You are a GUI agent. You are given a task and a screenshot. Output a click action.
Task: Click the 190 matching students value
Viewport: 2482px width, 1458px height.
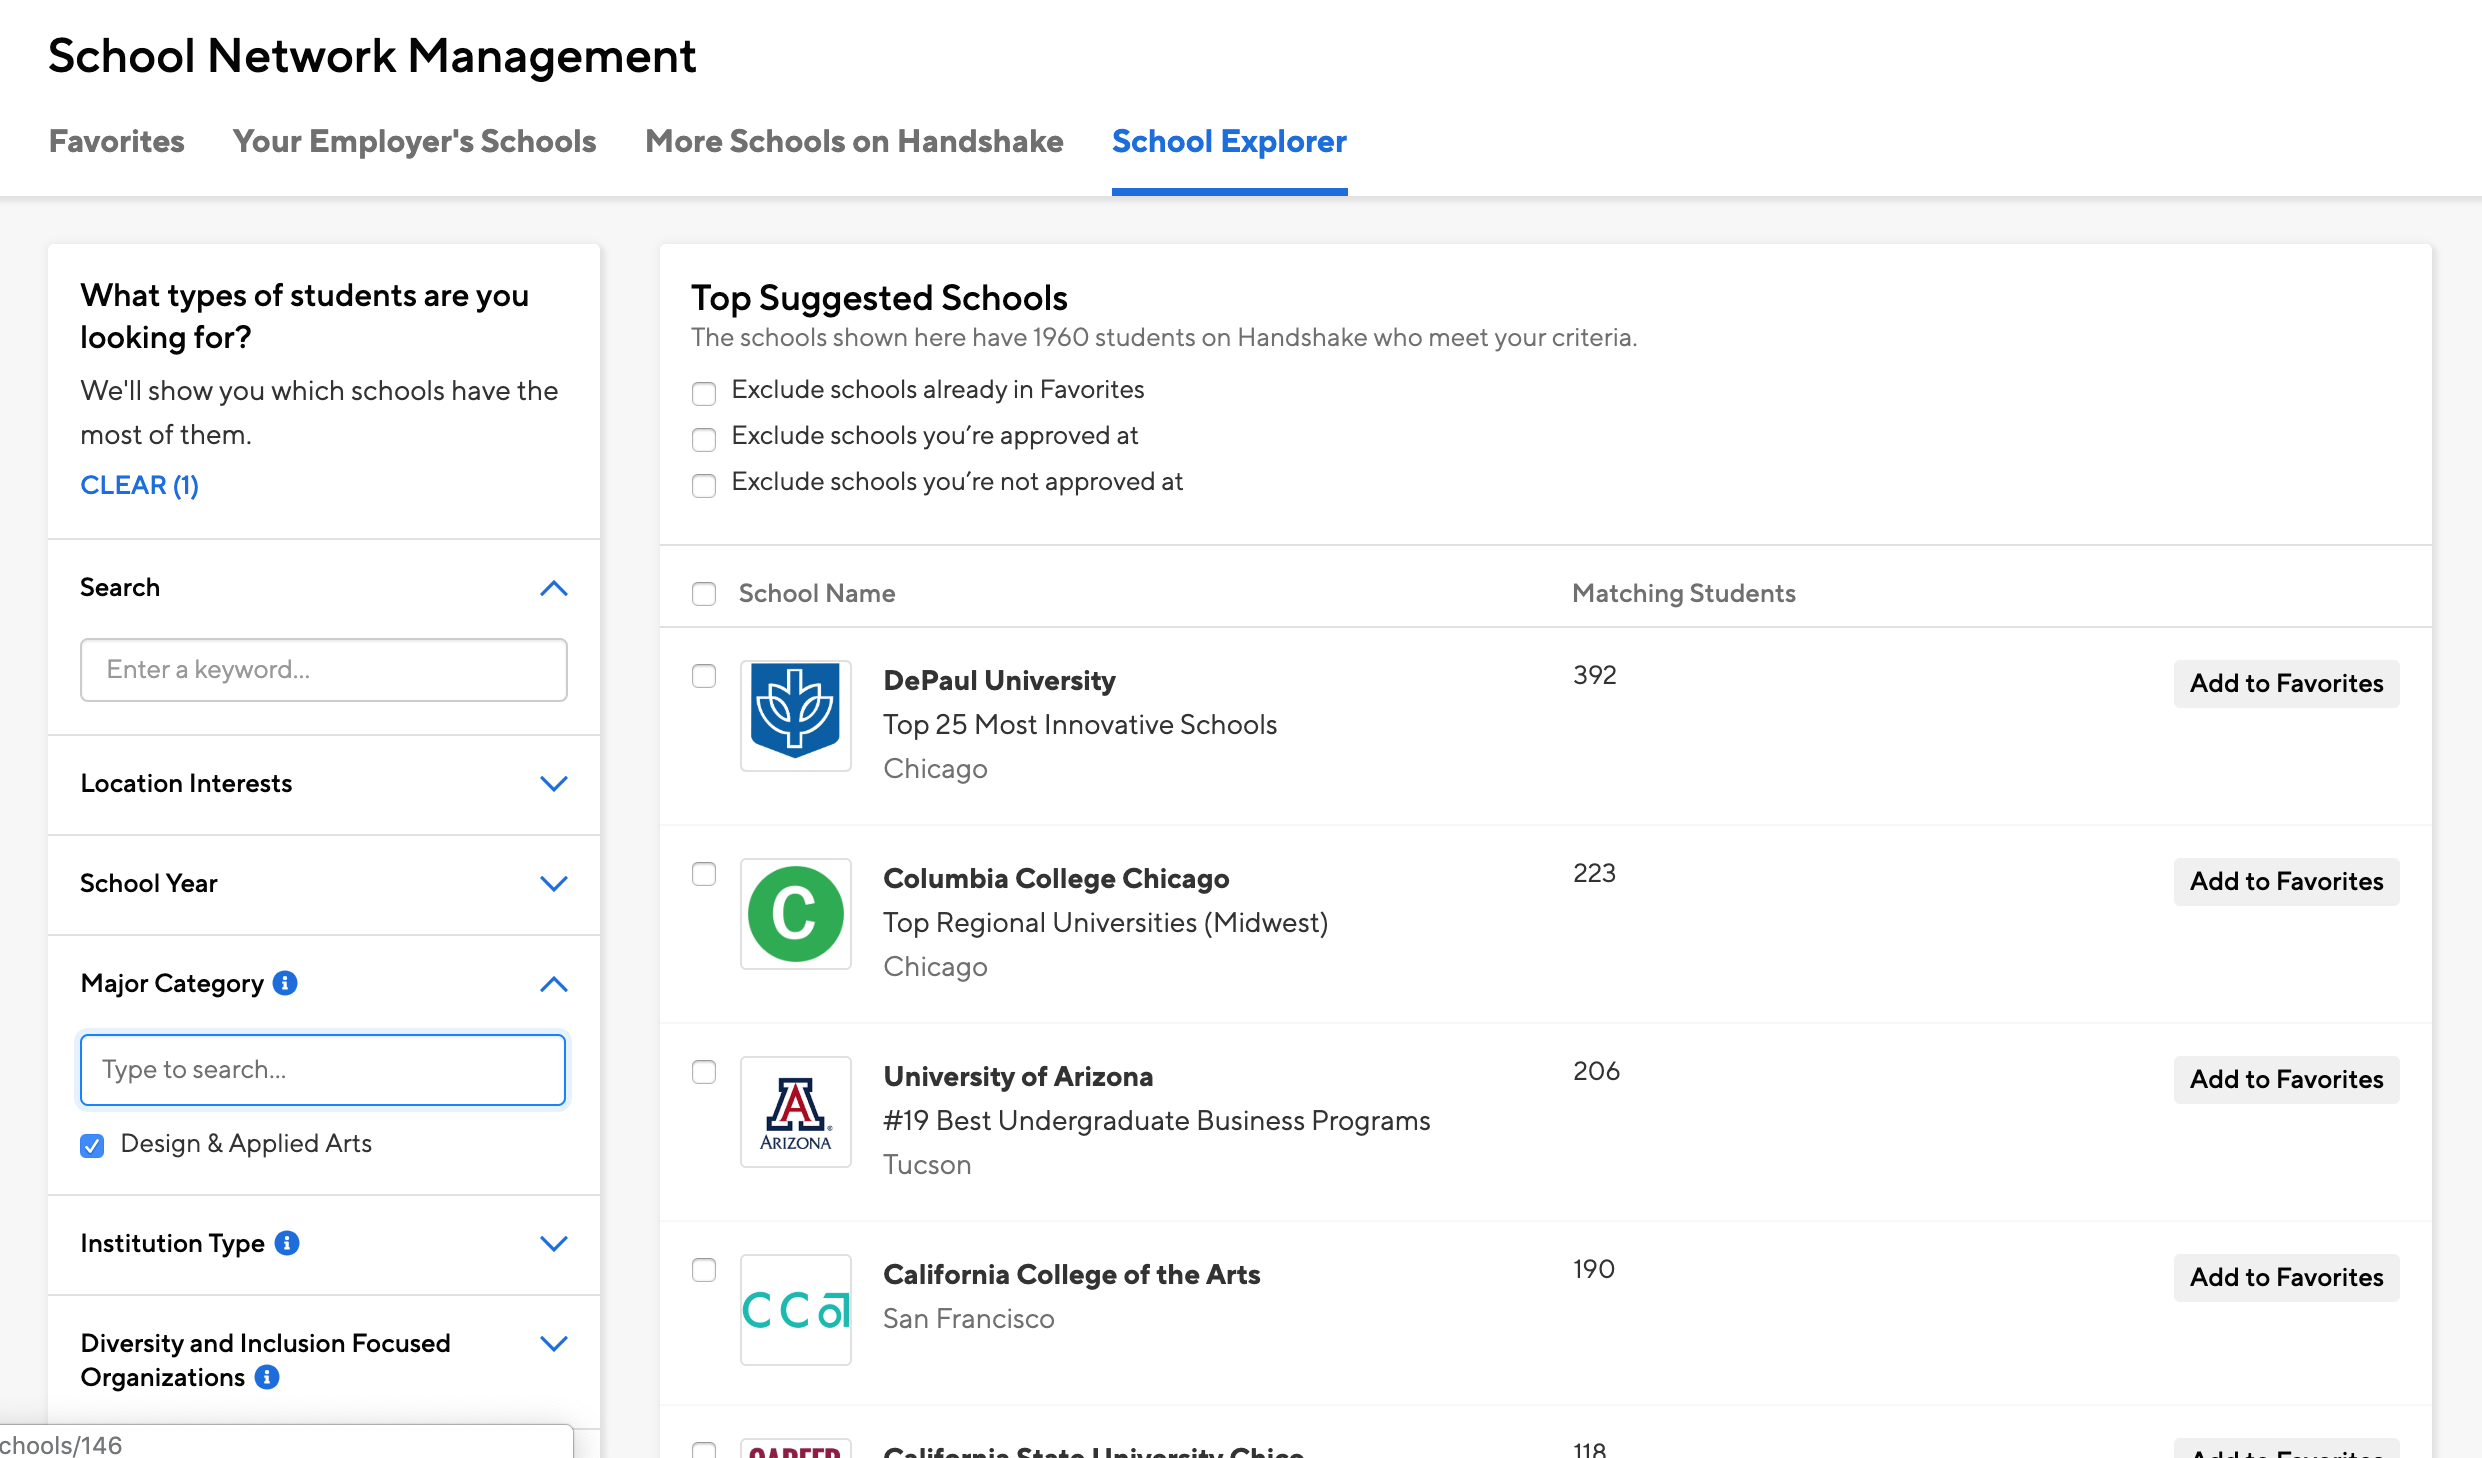[1594, 1269]
